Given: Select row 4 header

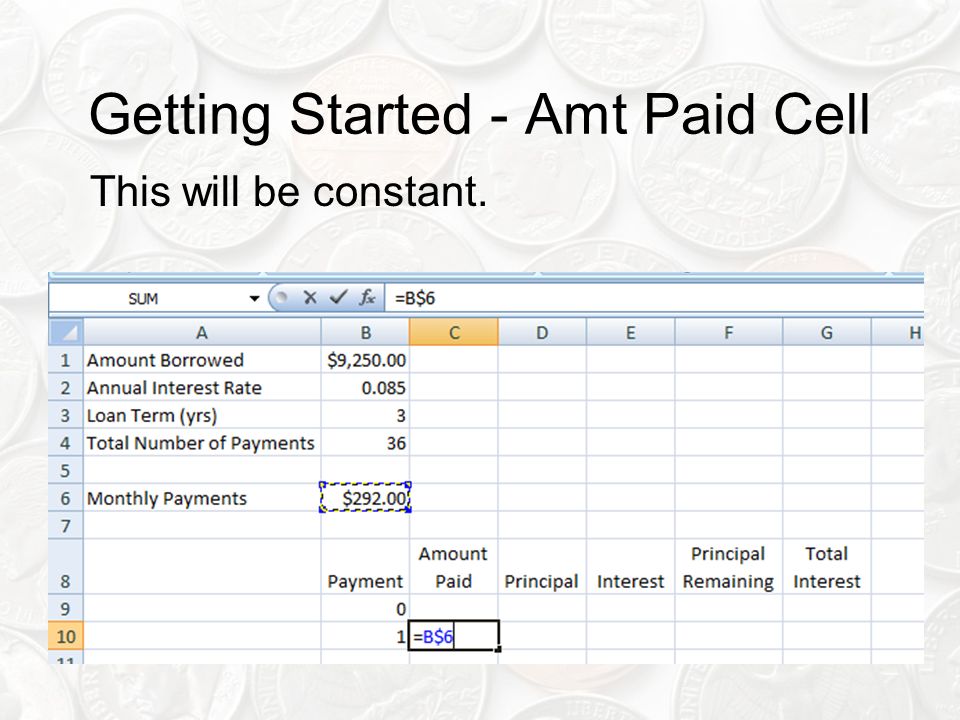Looking at the screenshot, I should point(66,443).
